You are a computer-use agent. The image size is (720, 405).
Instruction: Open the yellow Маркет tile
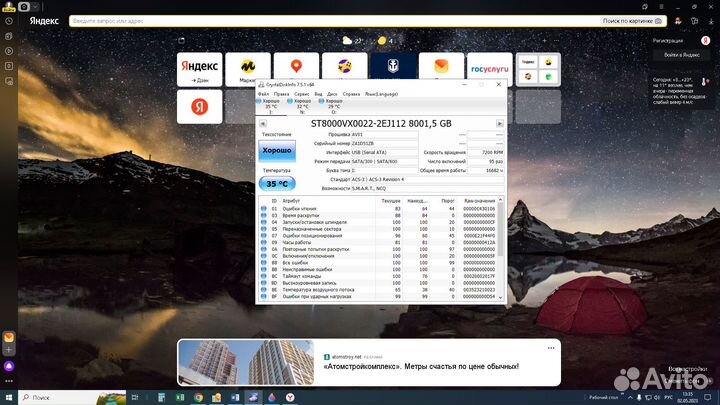[x=248, y=69]
